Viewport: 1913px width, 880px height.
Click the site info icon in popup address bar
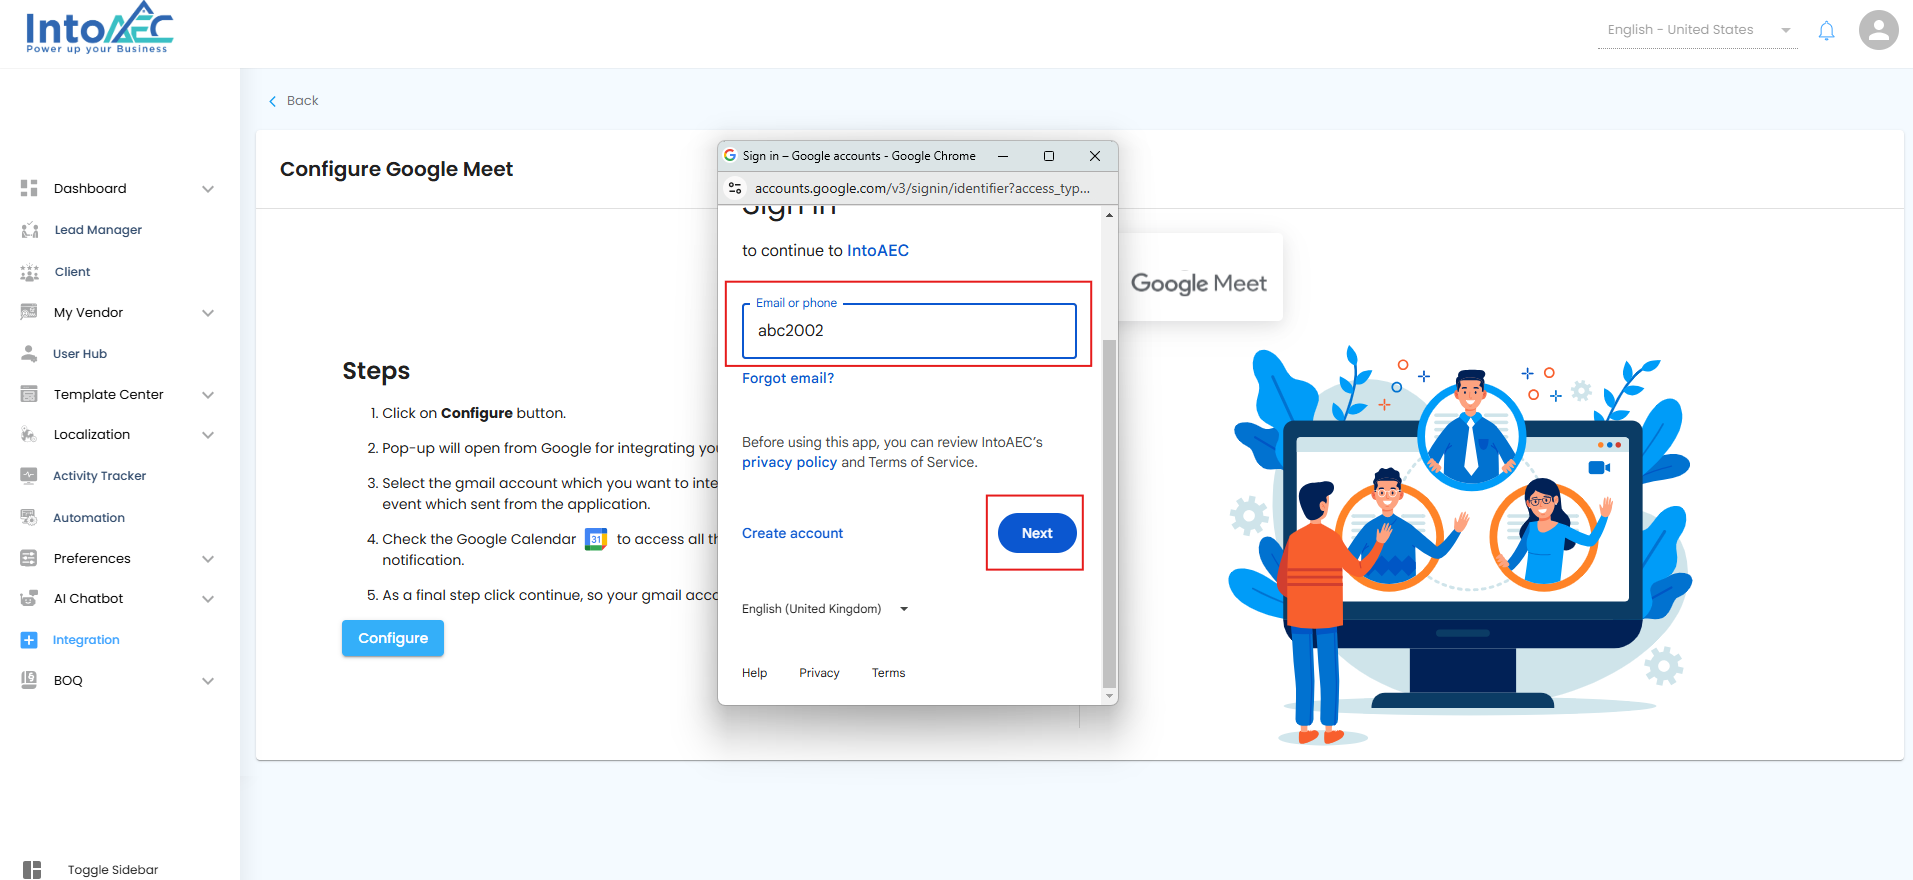[735, 188]
